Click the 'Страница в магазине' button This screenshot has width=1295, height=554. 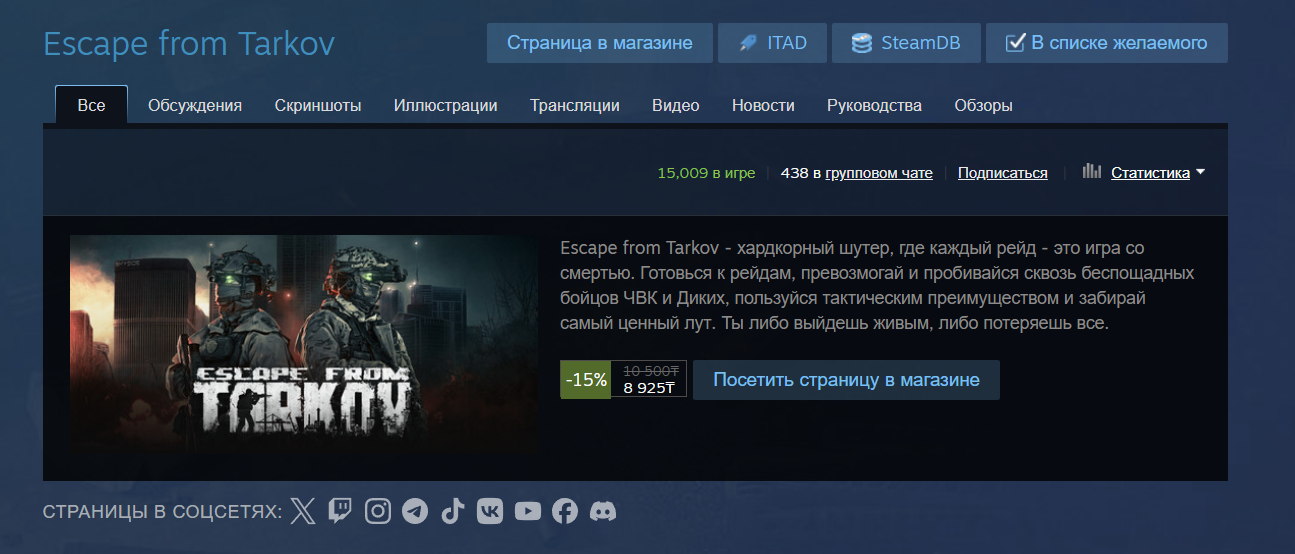point(600,43)
